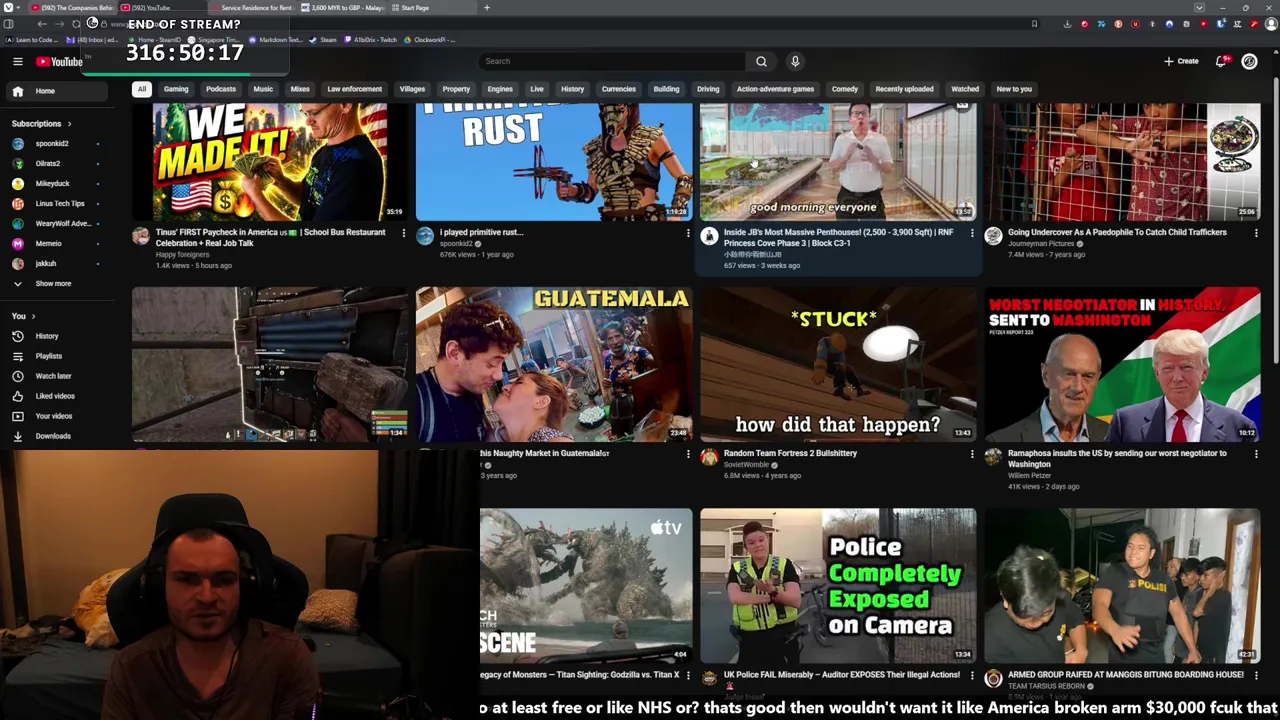Select the Podcasts filter chip
The width and height of the screenshot is (1280, 720).
tap(221, 89)
